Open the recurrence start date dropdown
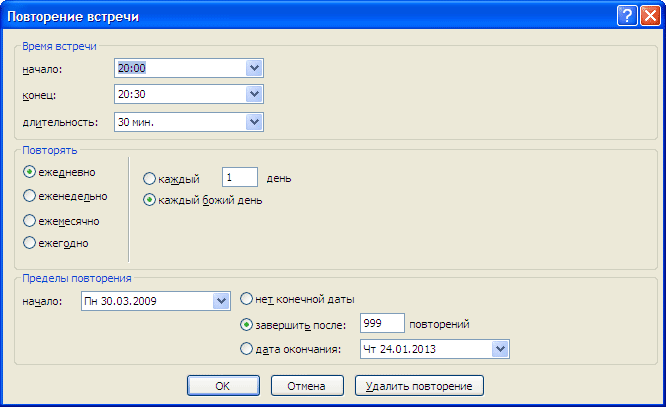The height and width of the screenshot is (407, 666). point(221,301)
